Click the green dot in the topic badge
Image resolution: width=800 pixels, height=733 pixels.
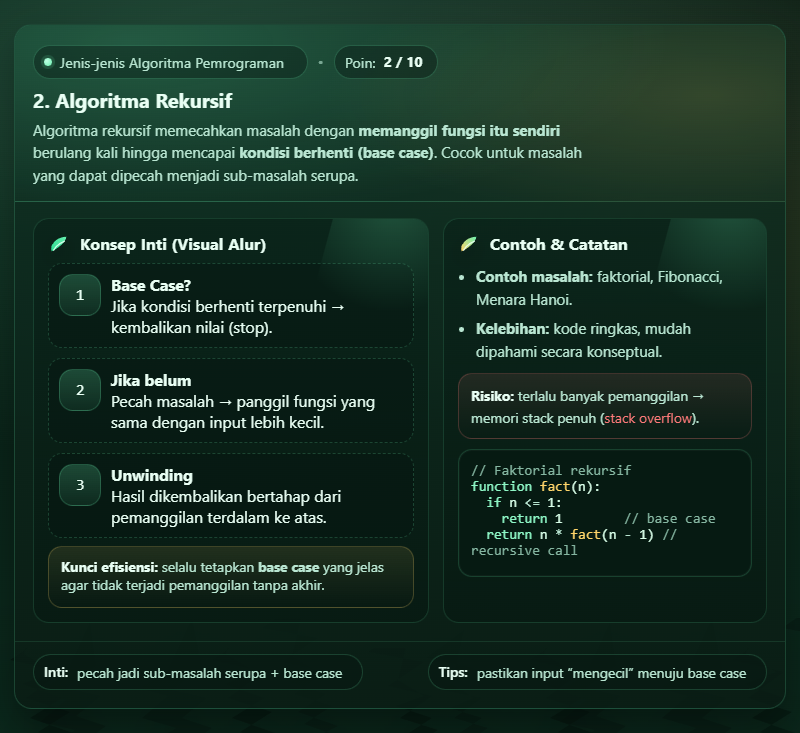tap(47, 62)
